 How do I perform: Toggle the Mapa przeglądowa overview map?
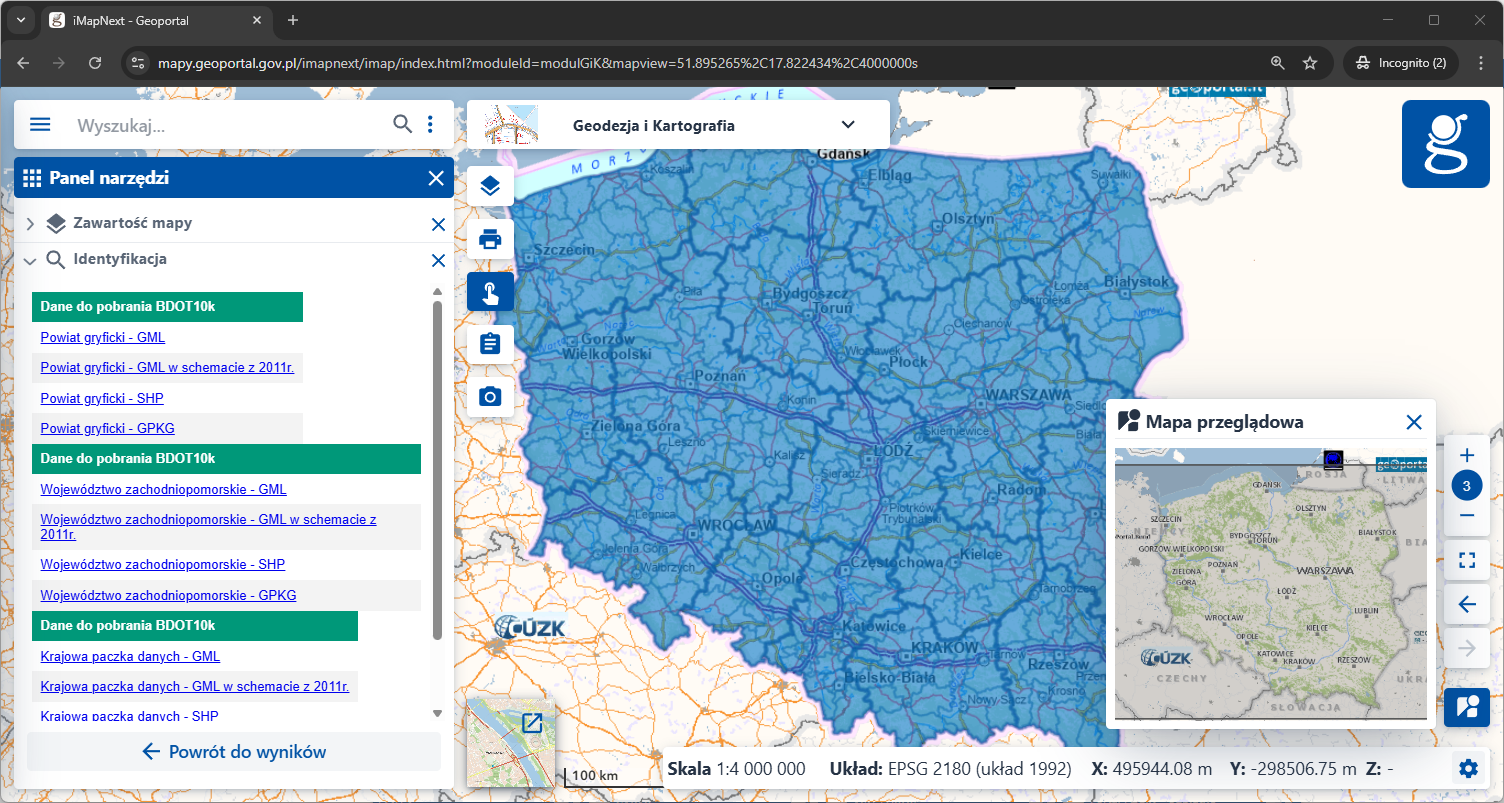(1466, 707)
